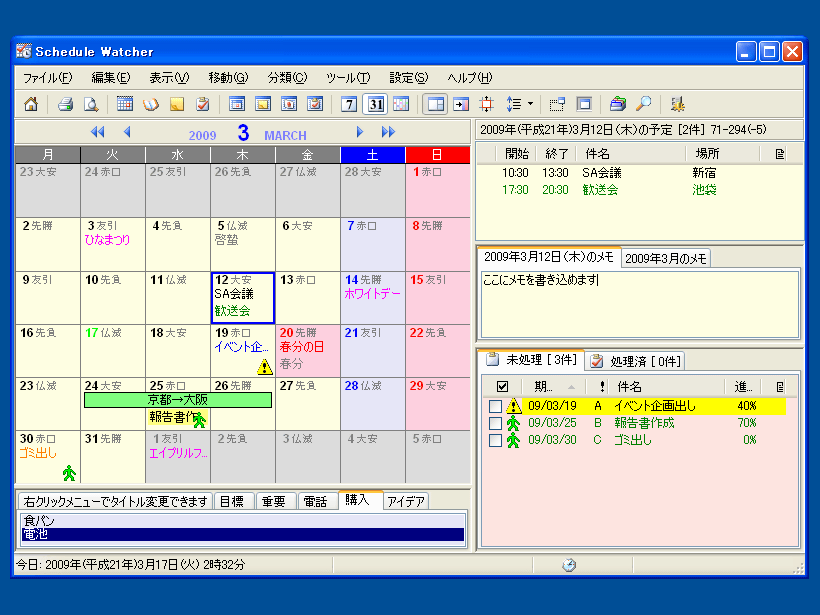Click the clipboard checkmark toolbar icon
Screen dimensions: 820x615
click(203, 104)
